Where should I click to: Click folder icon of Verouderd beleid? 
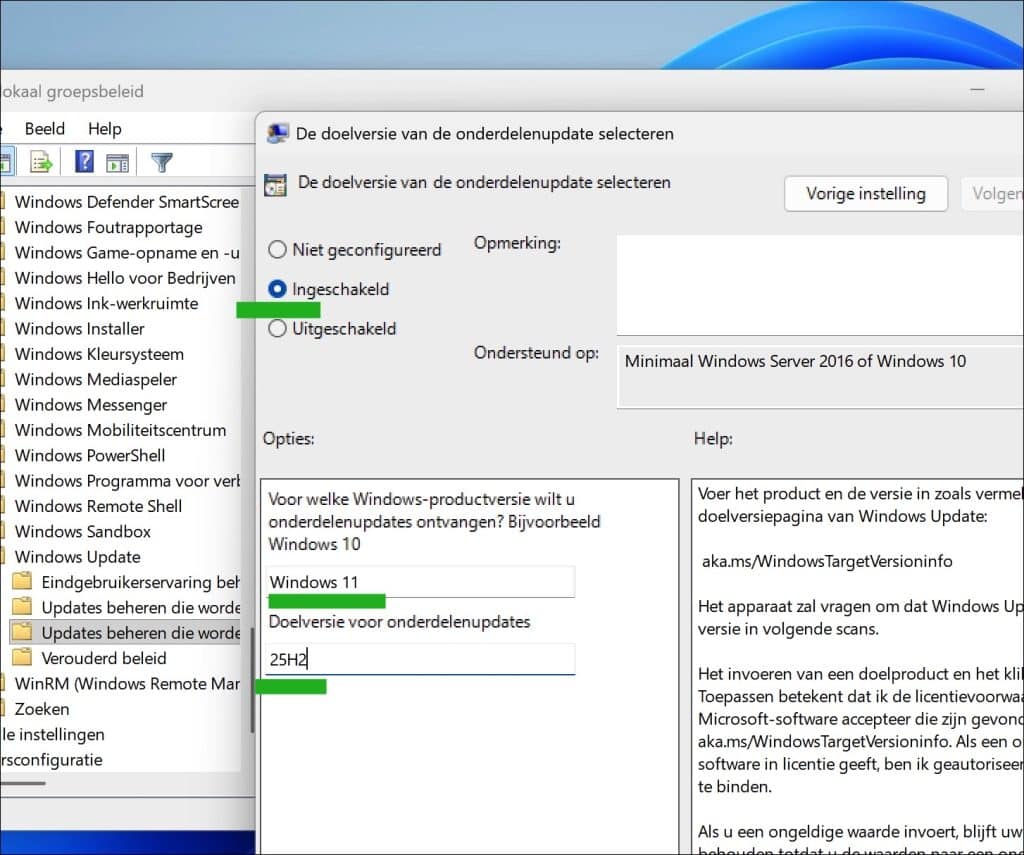[22, 656]
